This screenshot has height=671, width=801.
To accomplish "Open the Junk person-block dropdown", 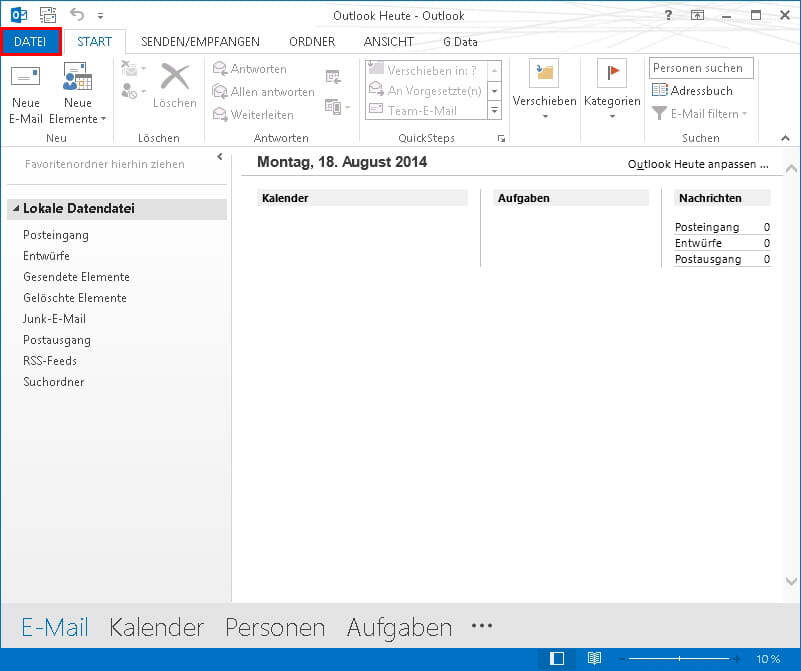I will coord(134,91).
